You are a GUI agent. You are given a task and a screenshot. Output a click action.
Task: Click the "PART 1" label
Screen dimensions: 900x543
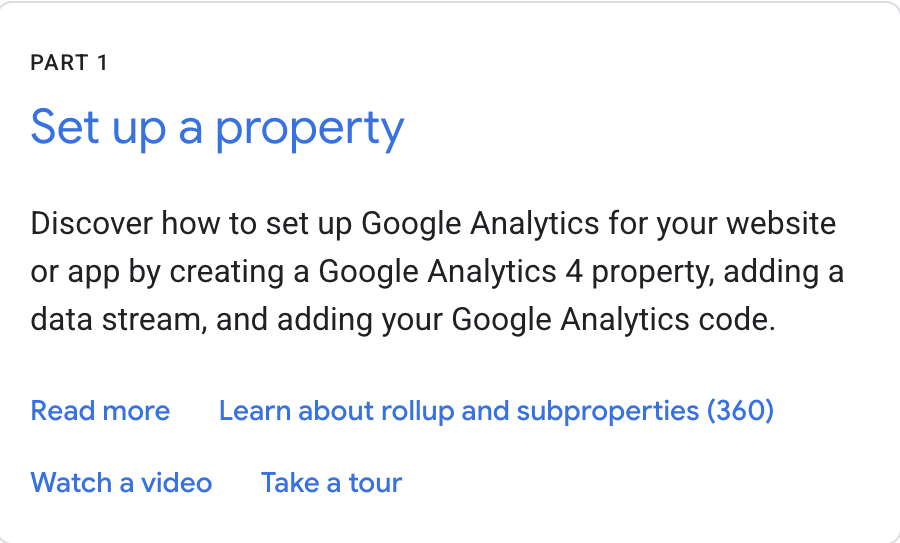pos(69,64)
